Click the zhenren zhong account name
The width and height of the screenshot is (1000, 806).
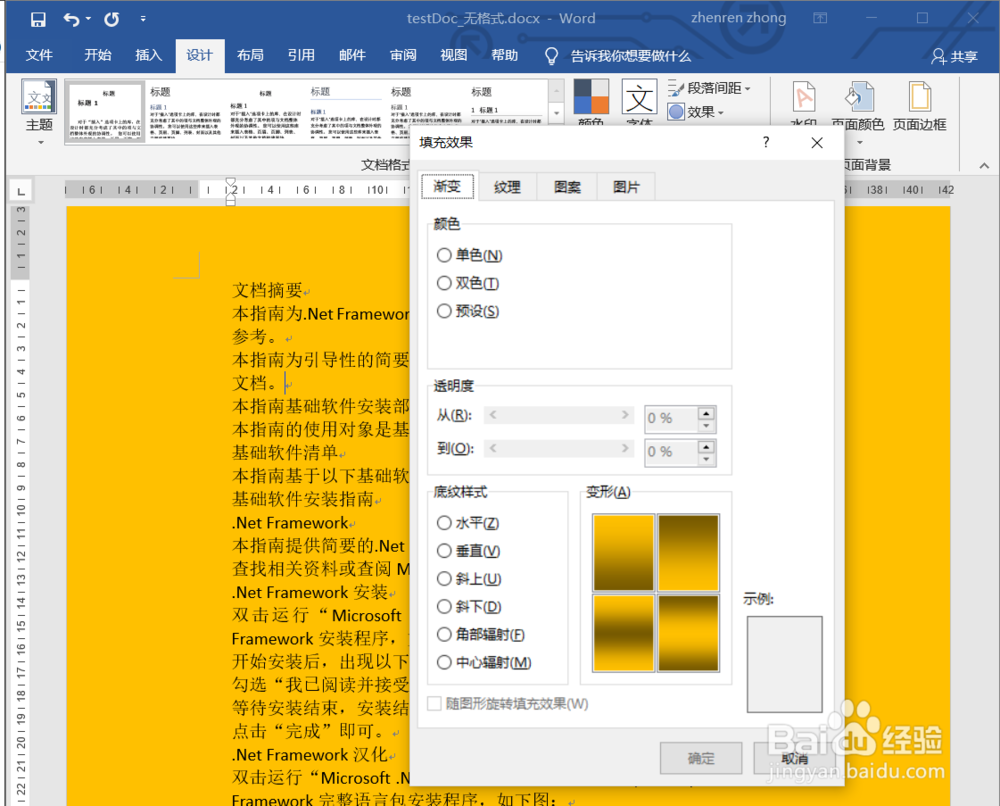pos(739,18)
